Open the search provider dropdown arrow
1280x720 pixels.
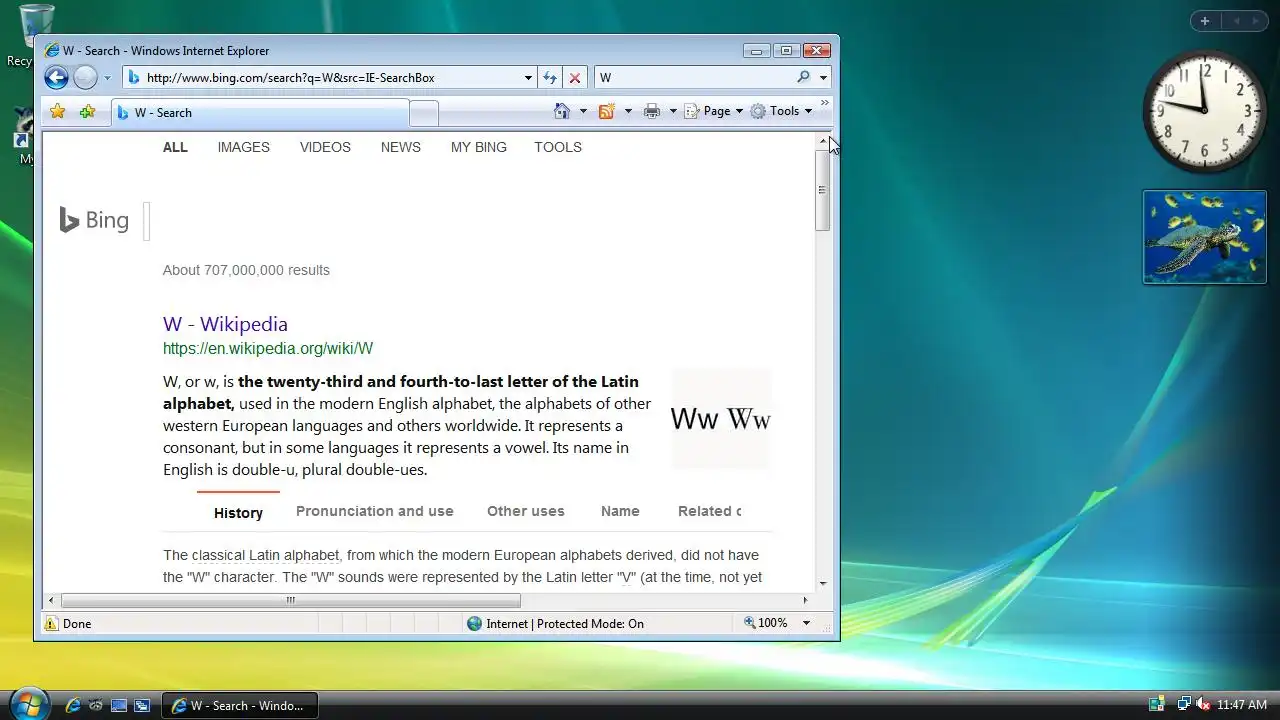point(823,77)
